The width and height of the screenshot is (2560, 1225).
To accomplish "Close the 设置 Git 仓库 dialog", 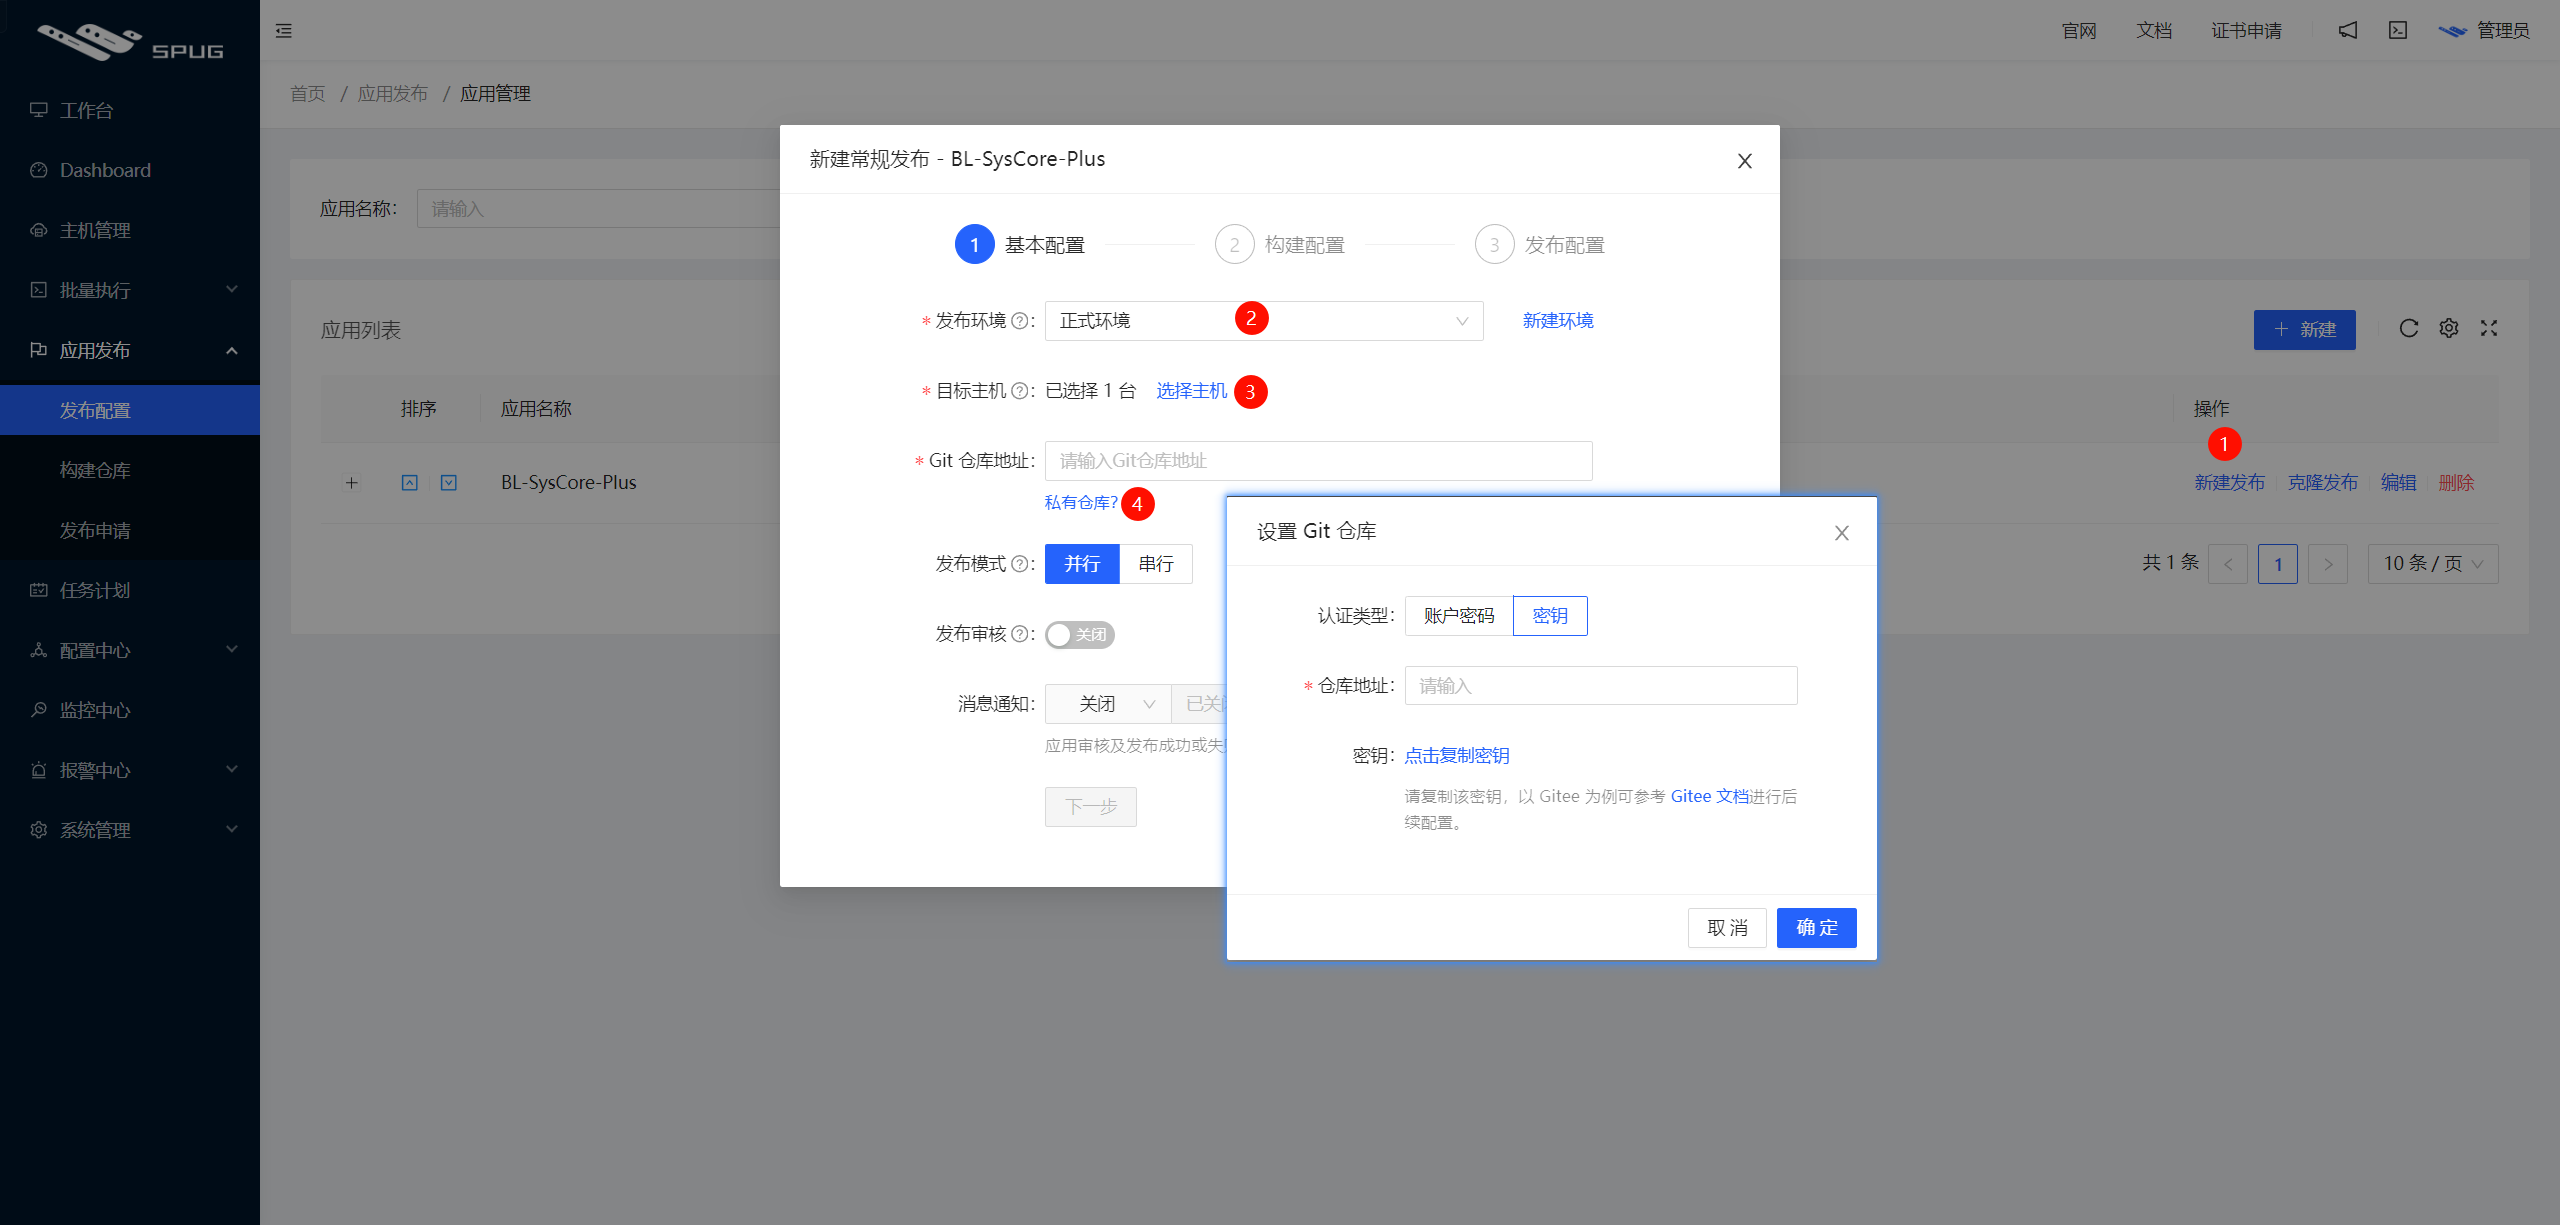I will pos(1841,533).
